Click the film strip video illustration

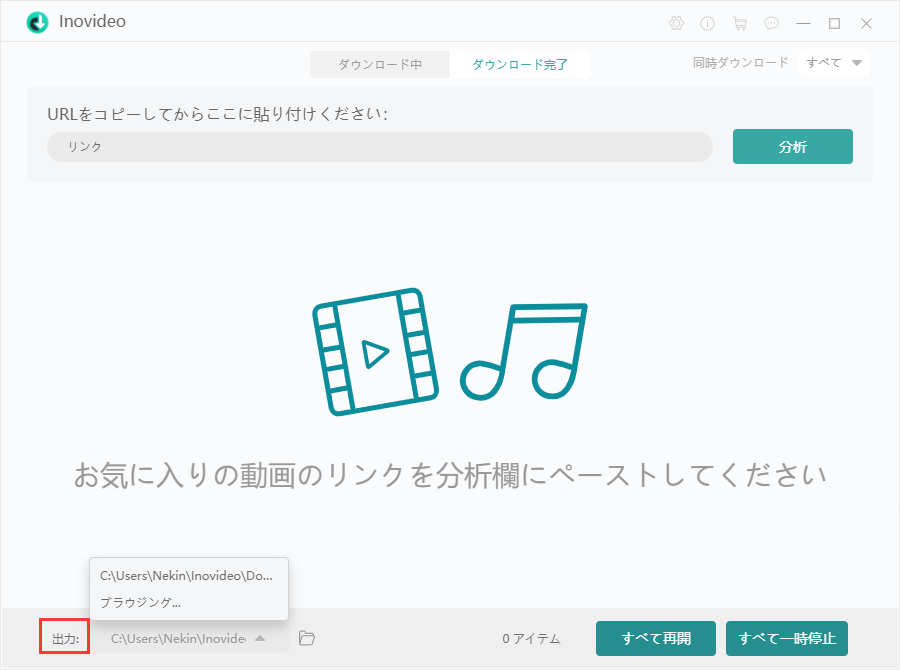point(375,351)
